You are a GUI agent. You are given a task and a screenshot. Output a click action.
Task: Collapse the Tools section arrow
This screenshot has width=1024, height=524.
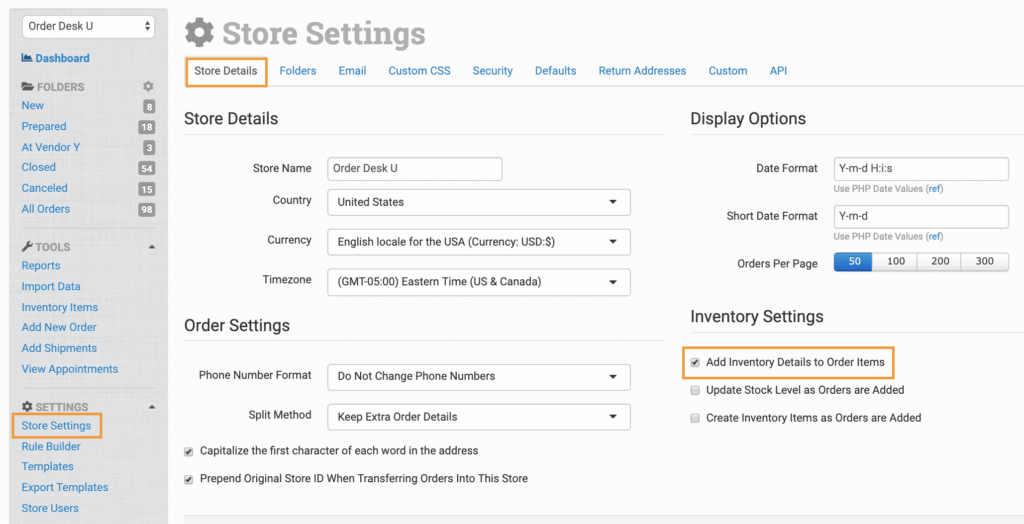point(152,246)
